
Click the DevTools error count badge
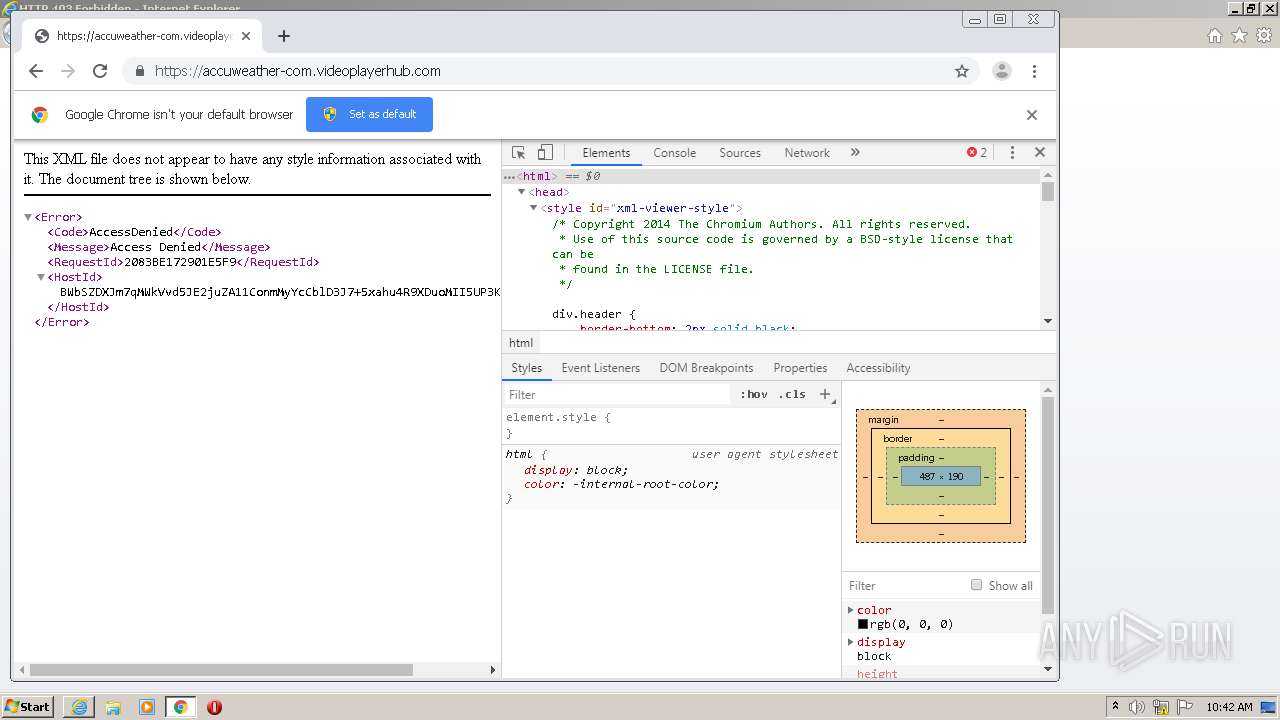tap(977, 153)
